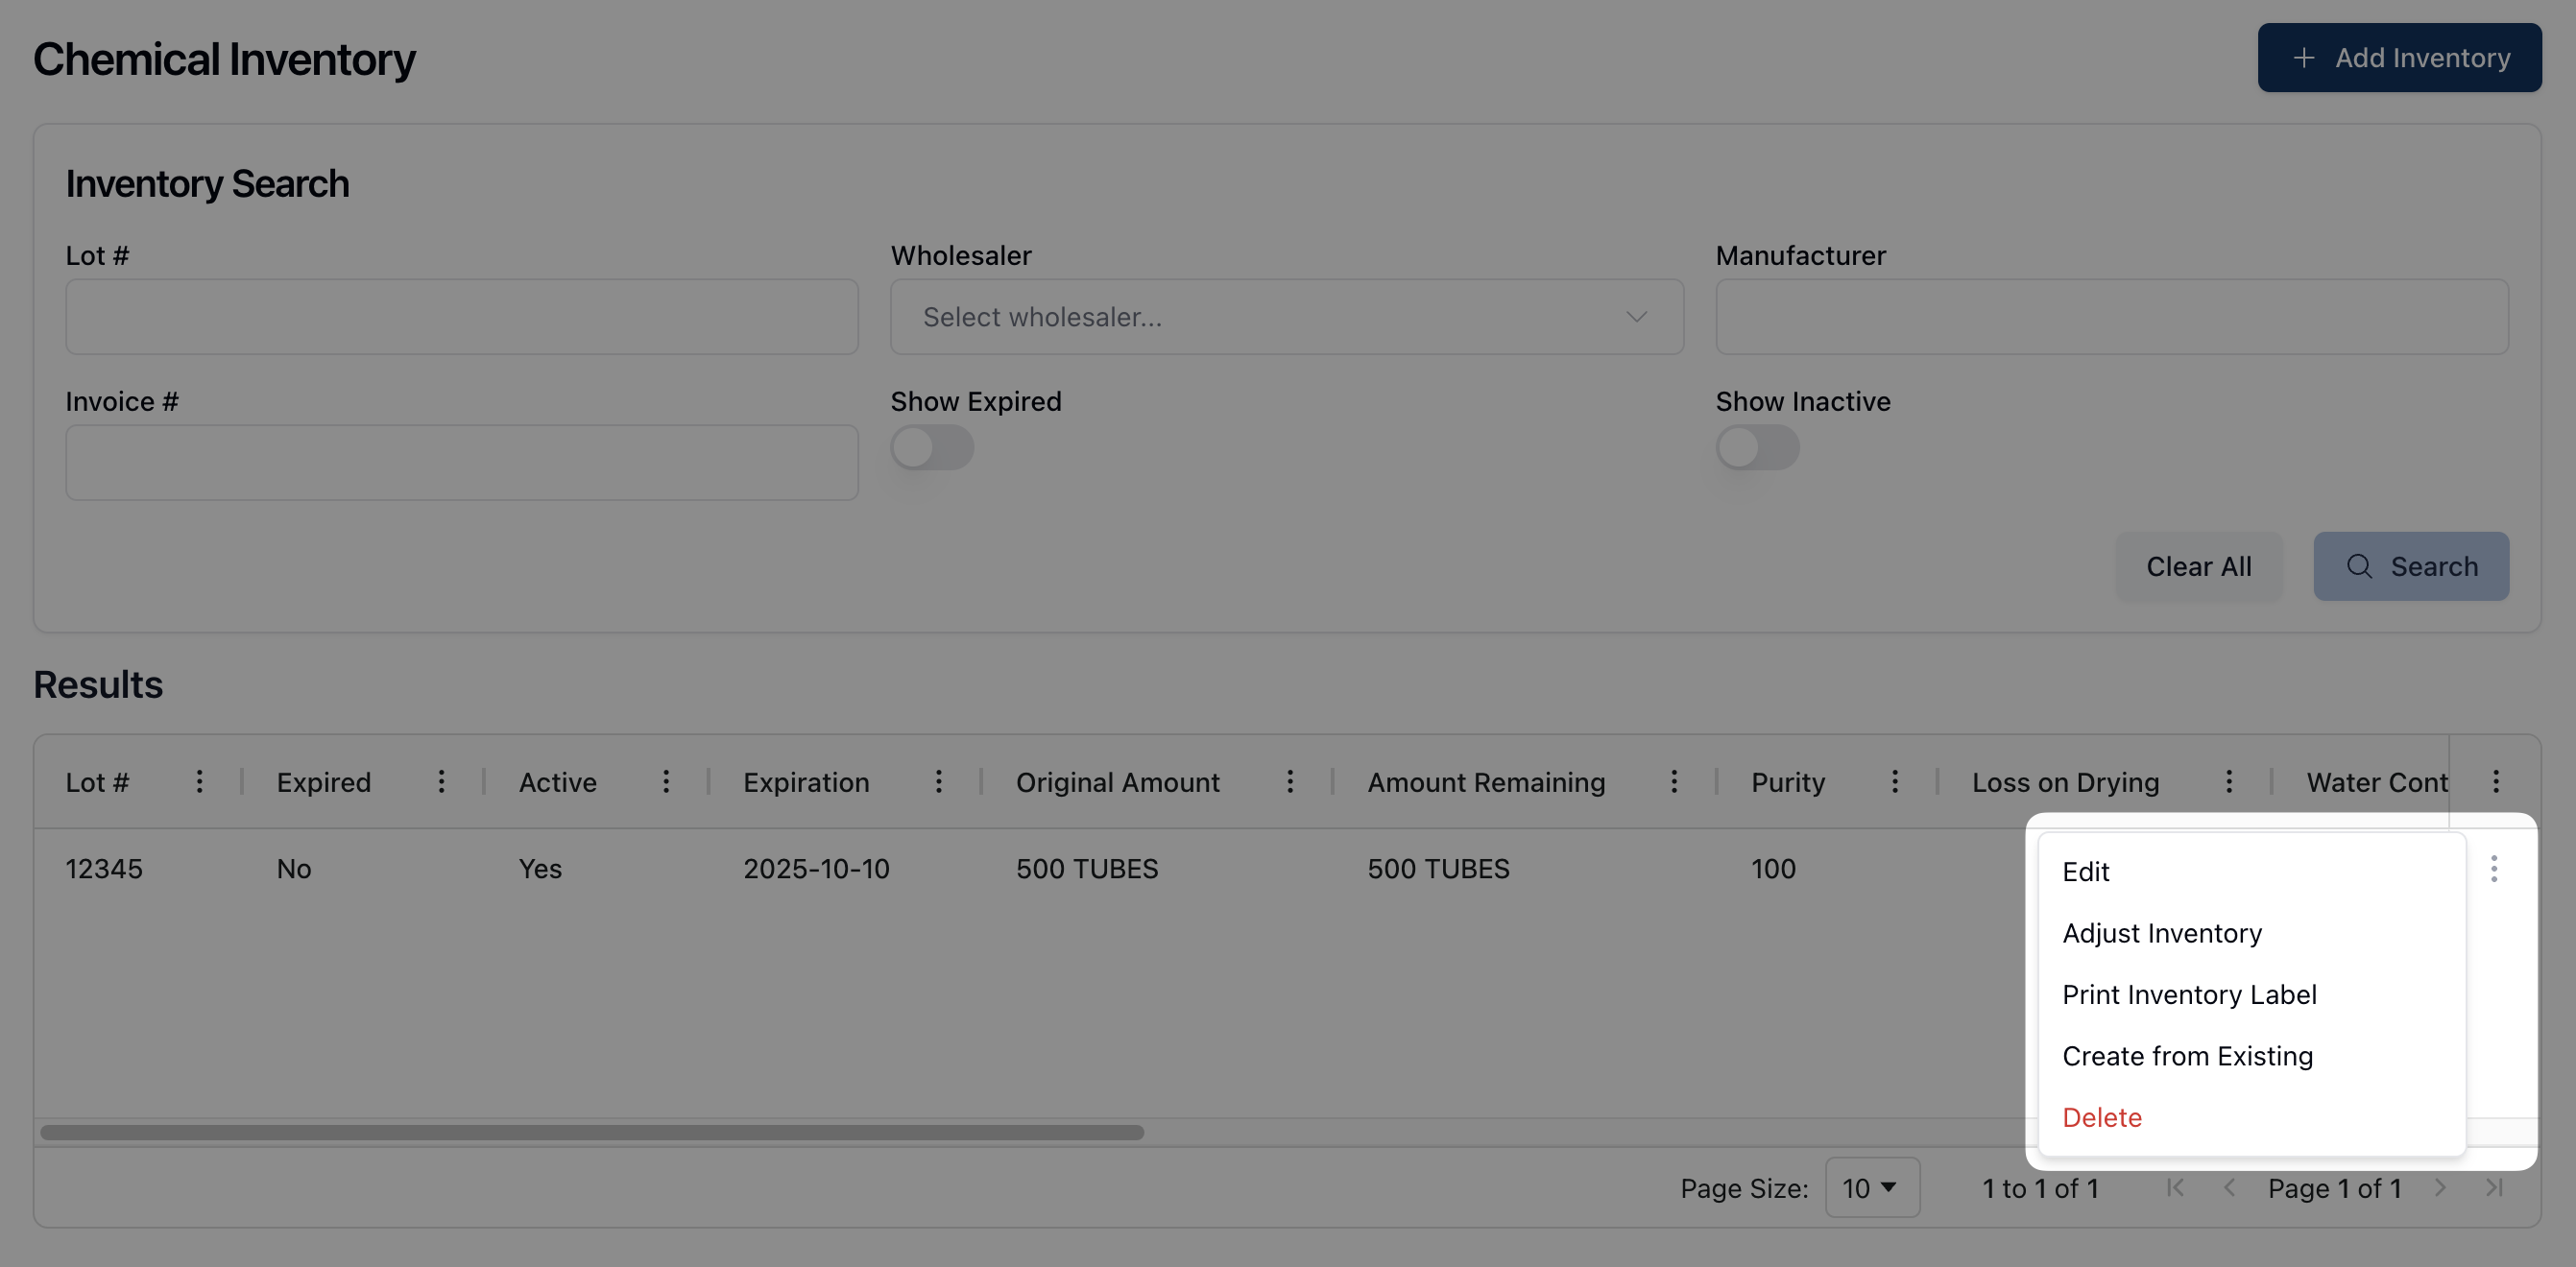The height and width of the screenshot is (1267, 2576).
Task: Open the Page Size dropdown
Action: click(1871, 1188)
